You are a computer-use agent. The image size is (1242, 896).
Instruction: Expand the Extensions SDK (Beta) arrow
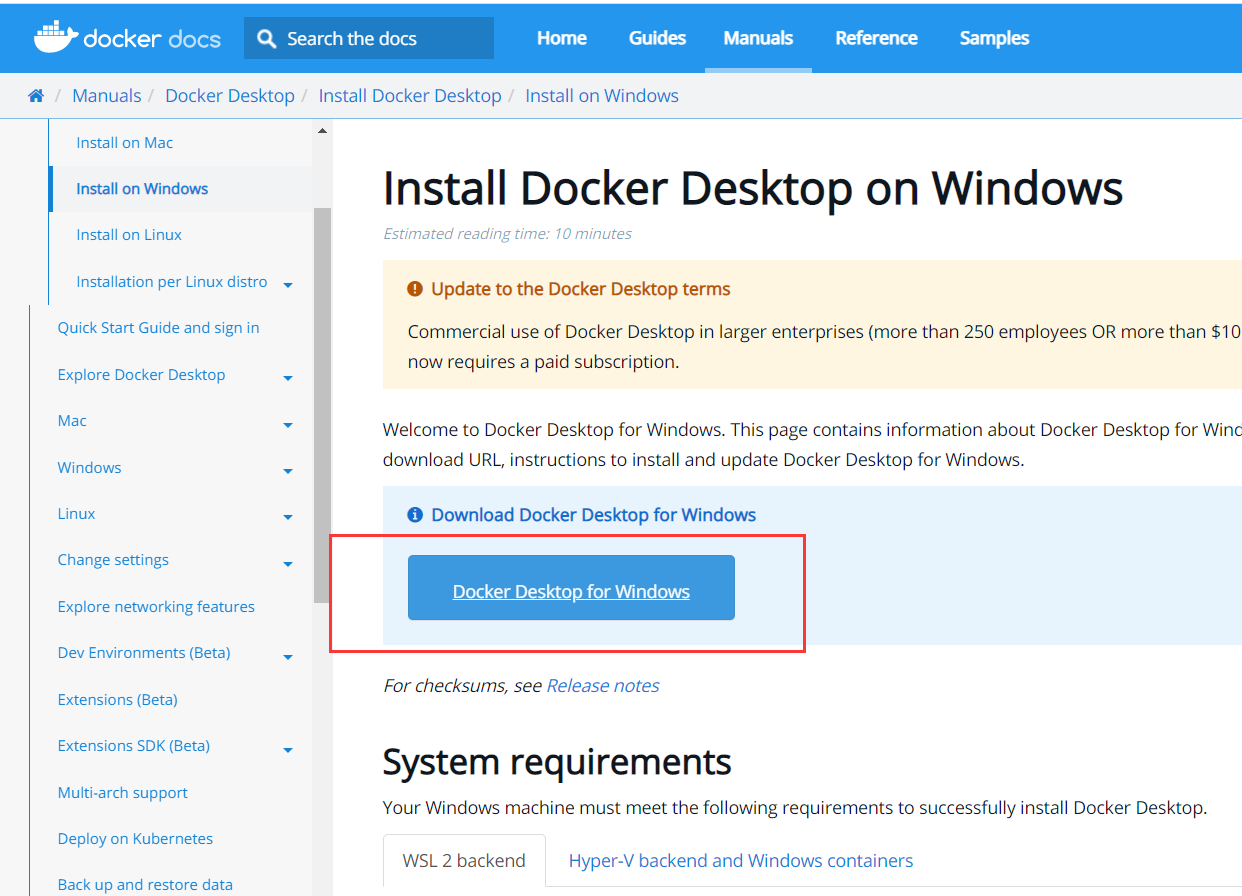point(288,750)
